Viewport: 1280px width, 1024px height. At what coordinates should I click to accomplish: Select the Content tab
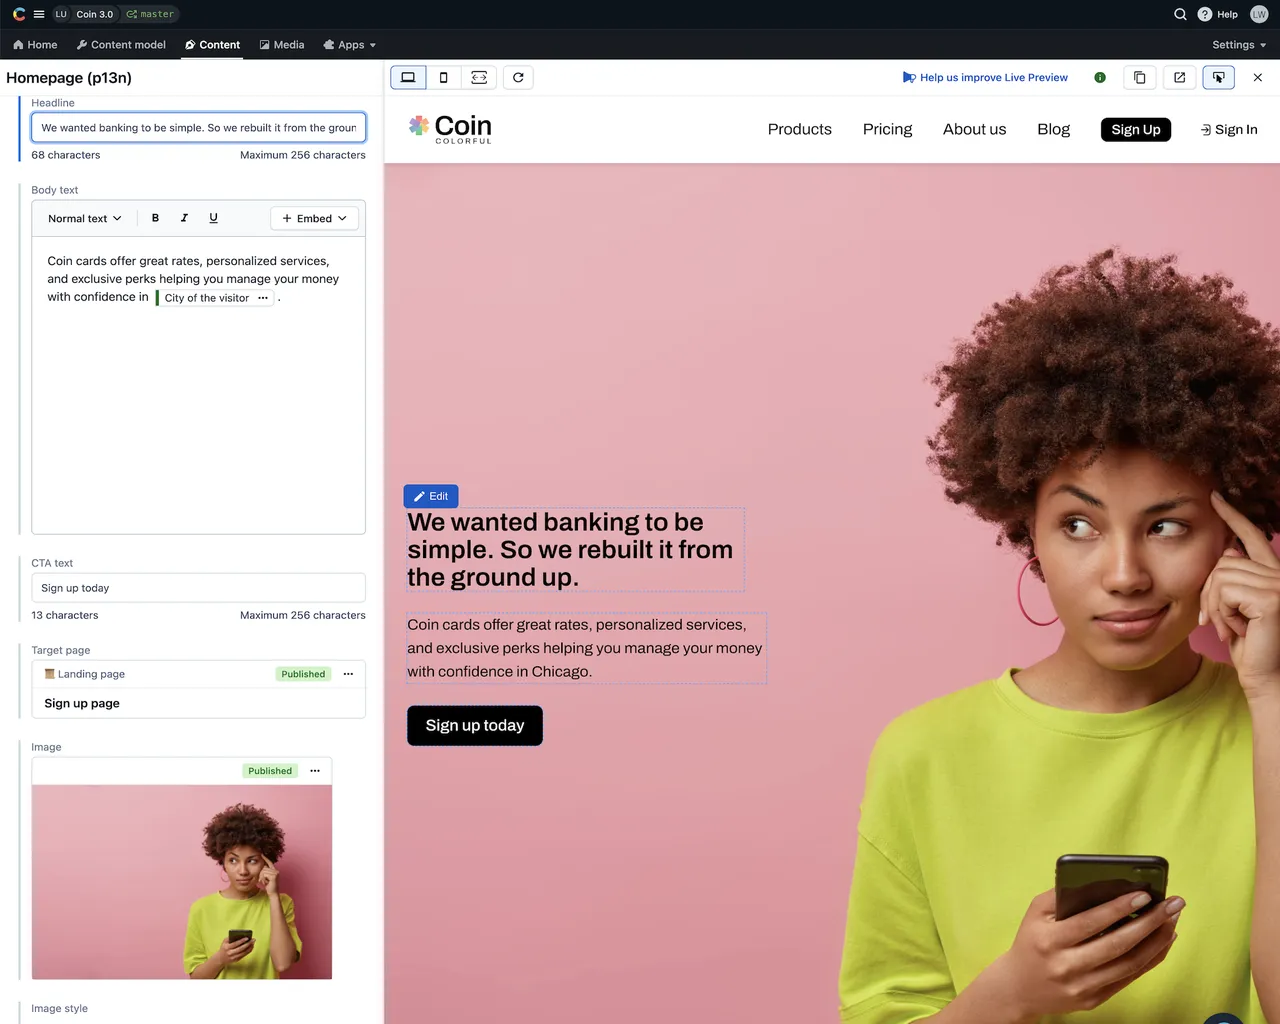[212, 45]
